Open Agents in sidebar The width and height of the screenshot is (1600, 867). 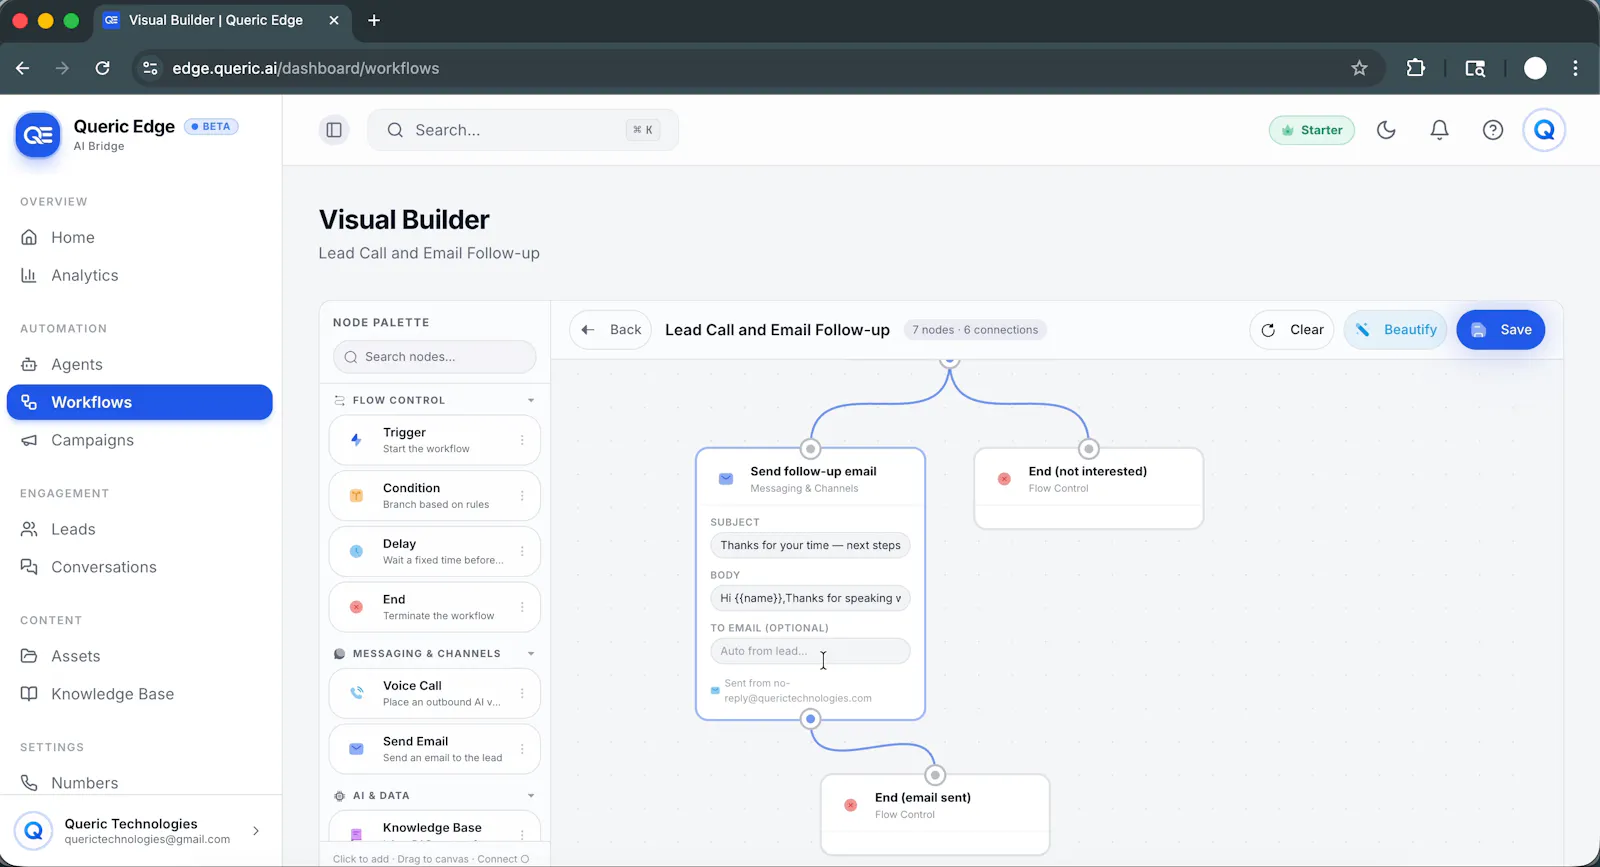(140, 364)
